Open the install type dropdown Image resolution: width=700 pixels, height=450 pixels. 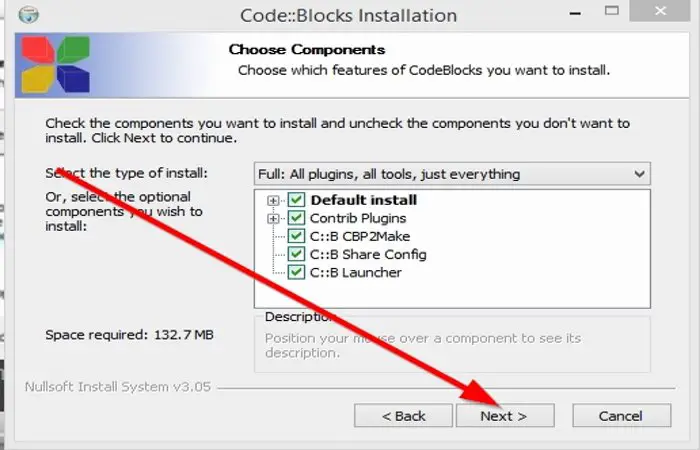(452, 174)
